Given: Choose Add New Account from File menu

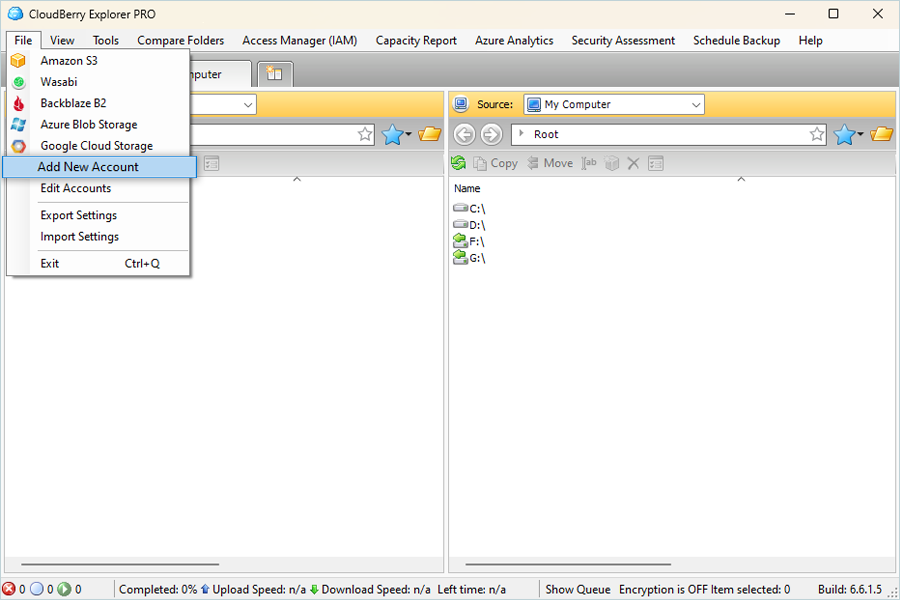Looking at the screenshot, I should tap(100, 167).
